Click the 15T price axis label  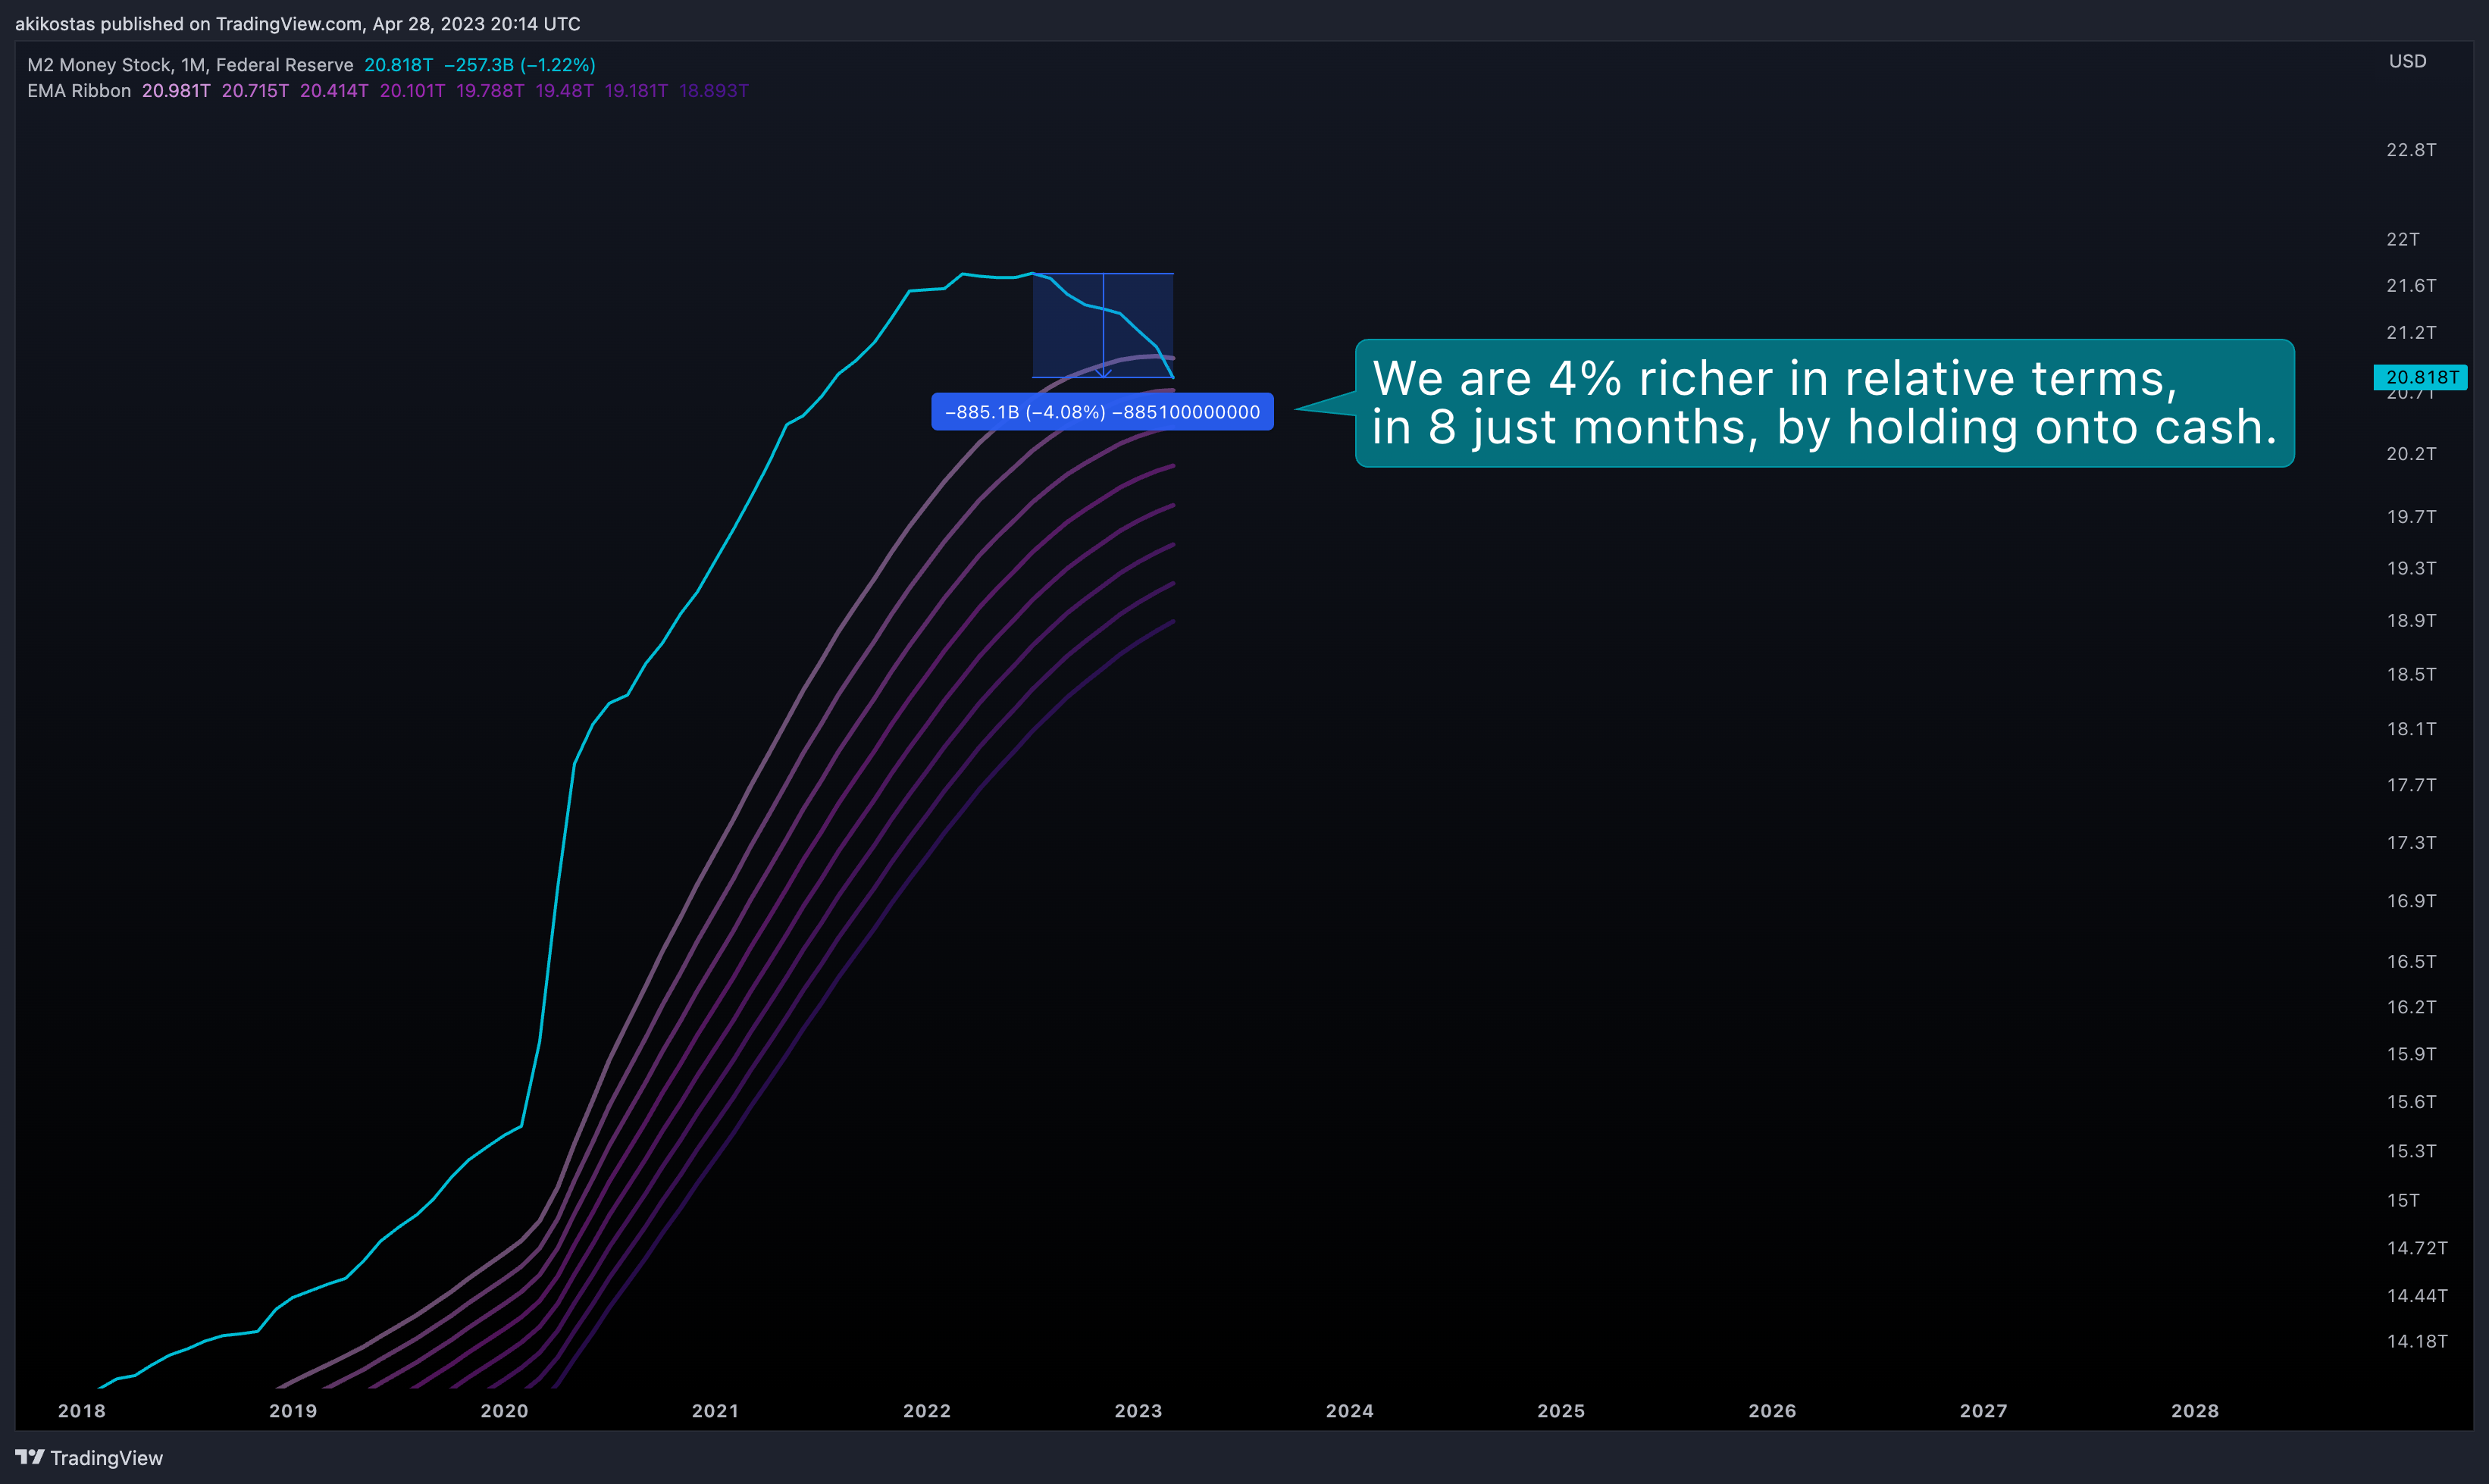tap(2403, 1200)
